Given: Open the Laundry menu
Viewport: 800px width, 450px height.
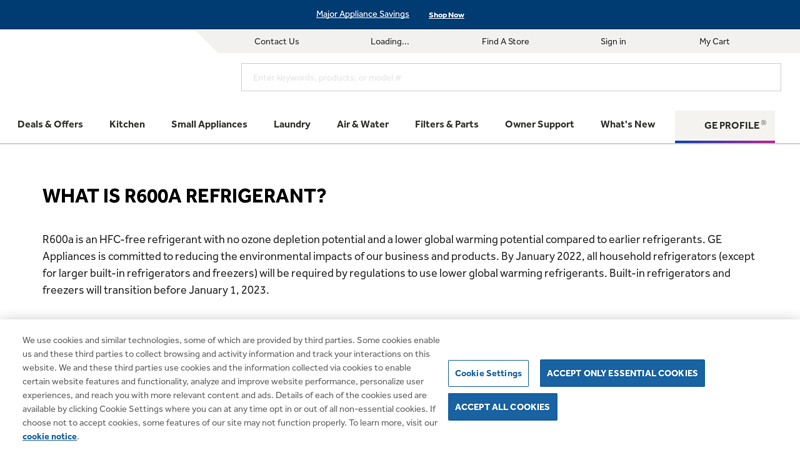Looking at the screenshot, I should coord(292,124).
